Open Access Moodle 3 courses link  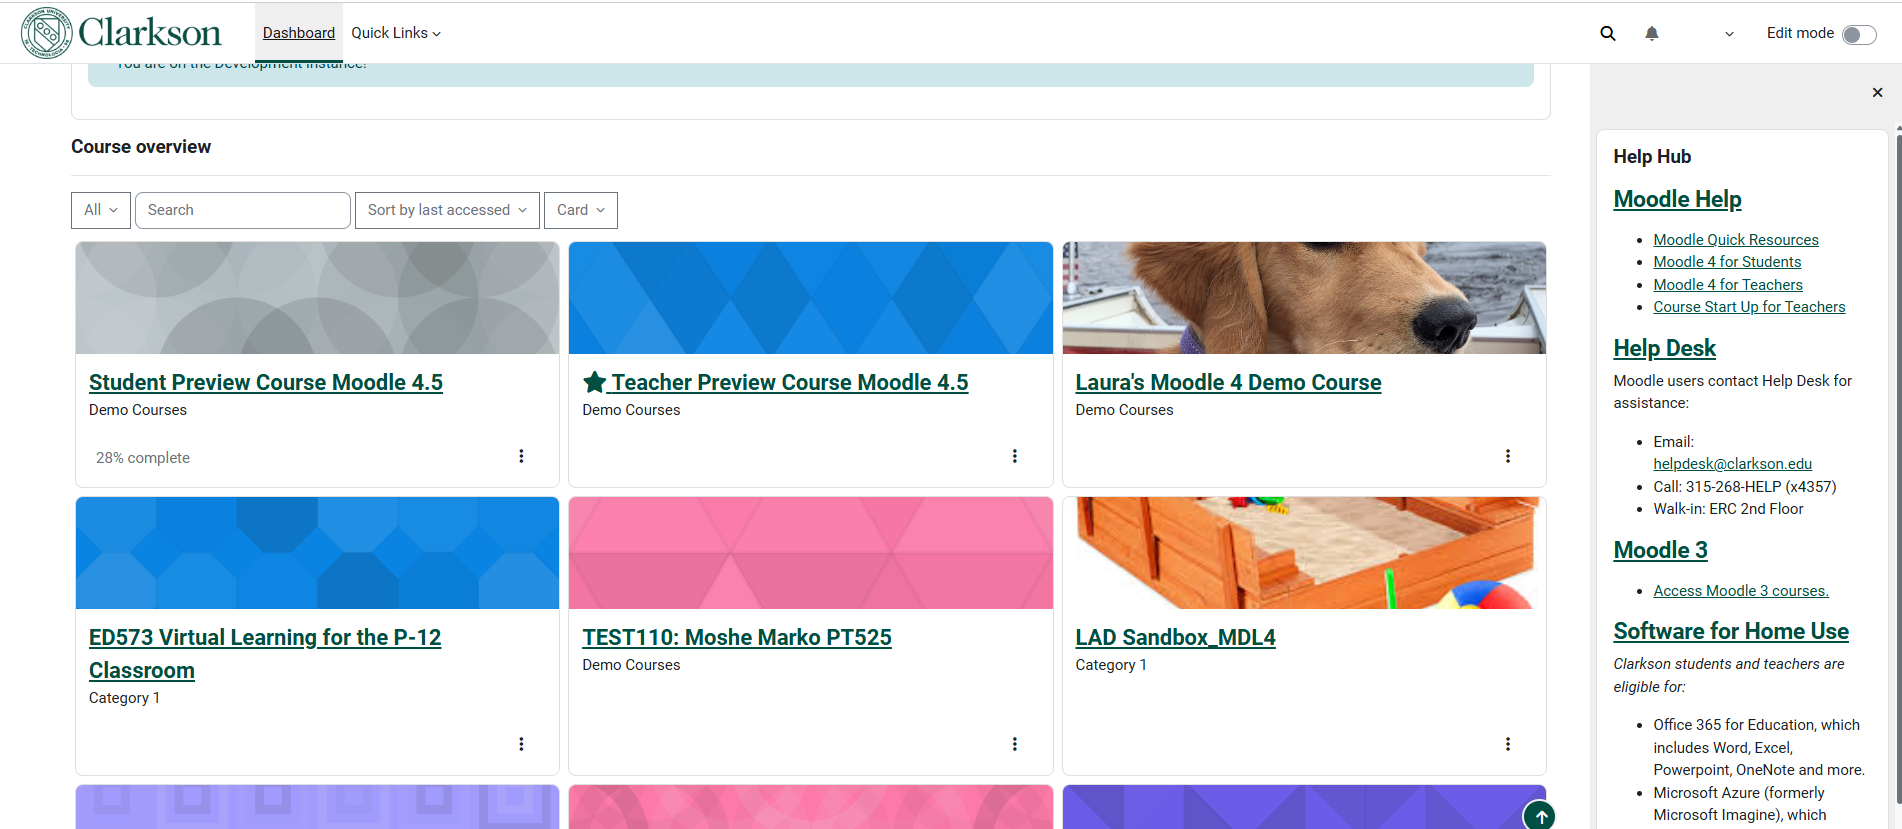1740,591
